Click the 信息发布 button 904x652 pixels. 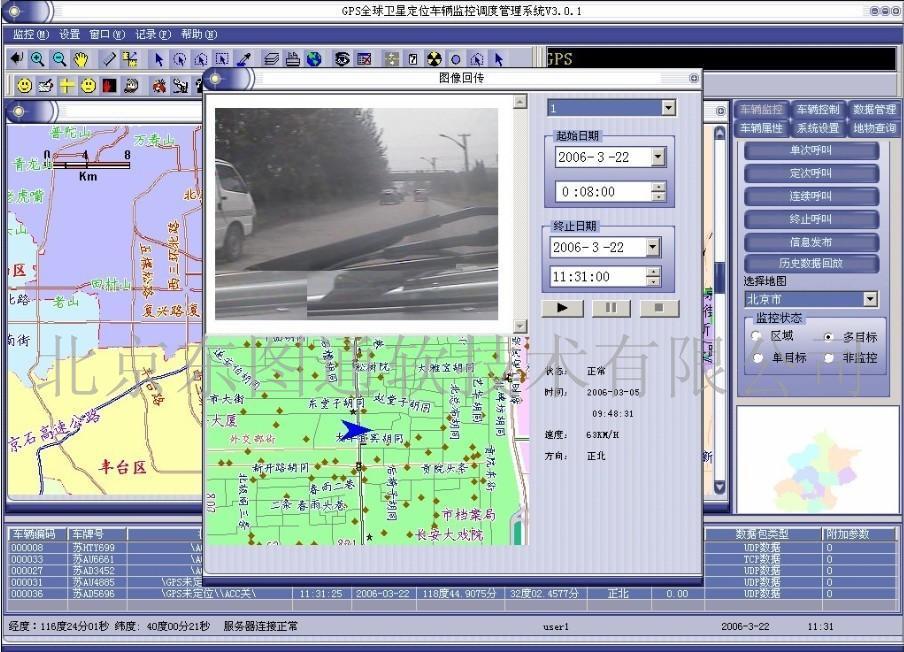(x=811, y=242)
